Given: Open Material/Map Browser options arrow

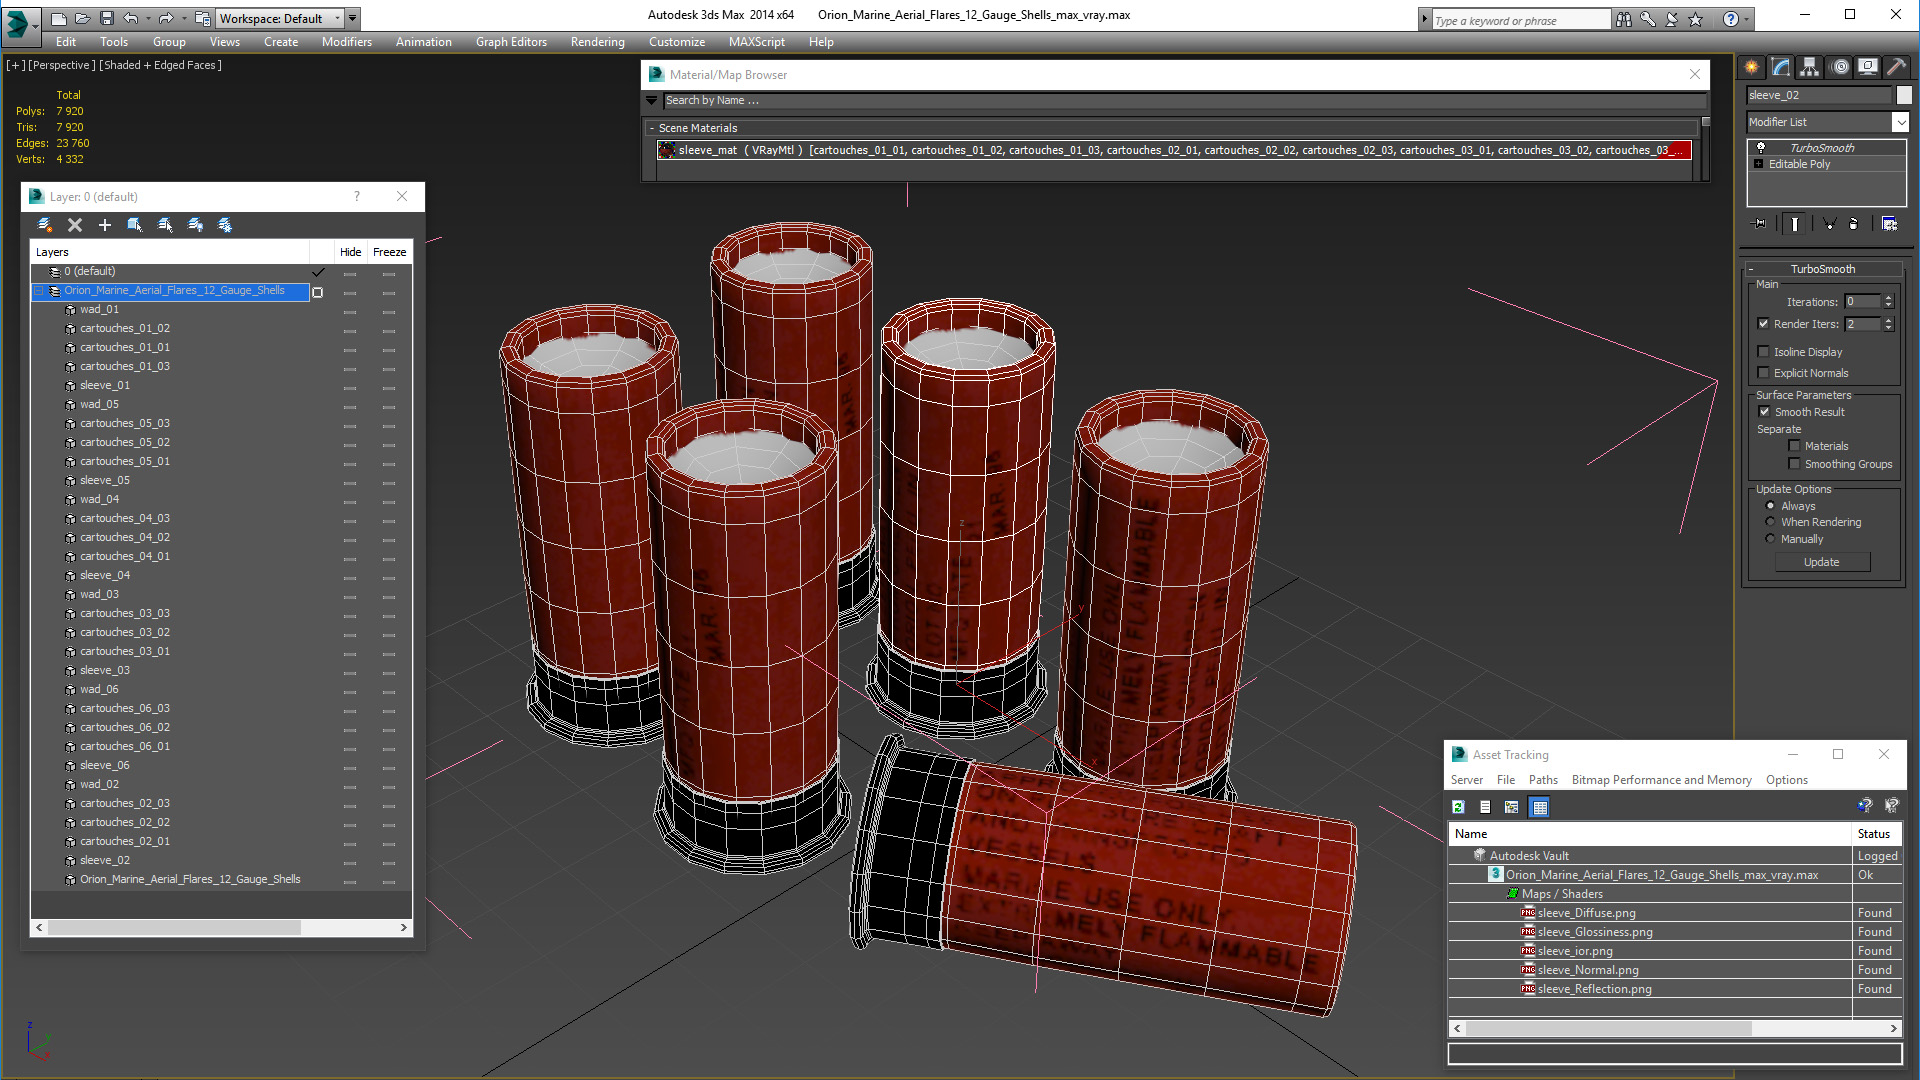Looking at the screenshot, I should pos(651,100).
